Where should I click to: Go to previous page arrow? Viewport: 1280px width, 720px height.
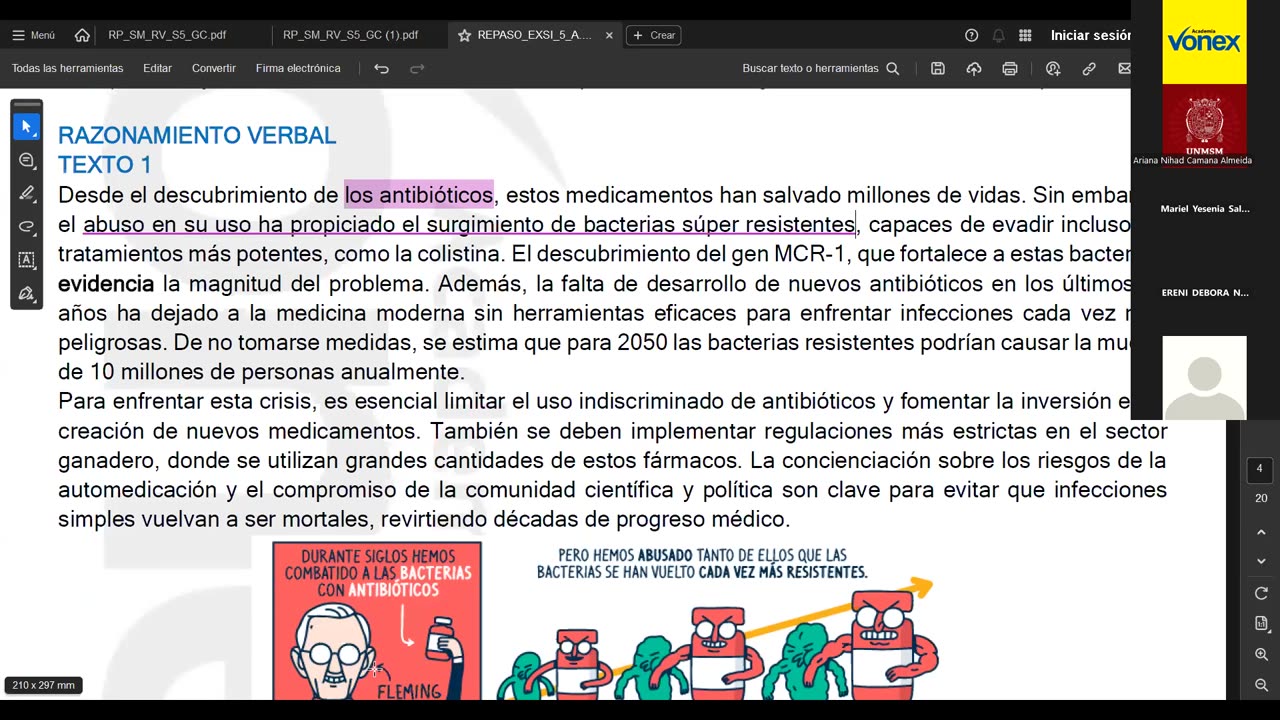click(x=1261, y=532)
